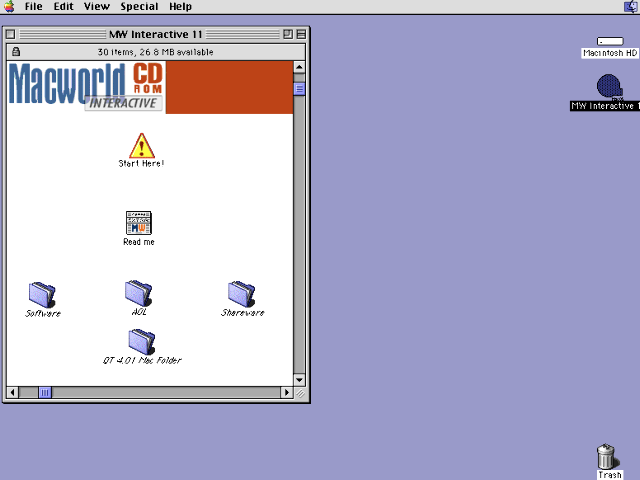Open the Edit menu
The height and width of the screenshot is (480, 640).
[63, 7]
